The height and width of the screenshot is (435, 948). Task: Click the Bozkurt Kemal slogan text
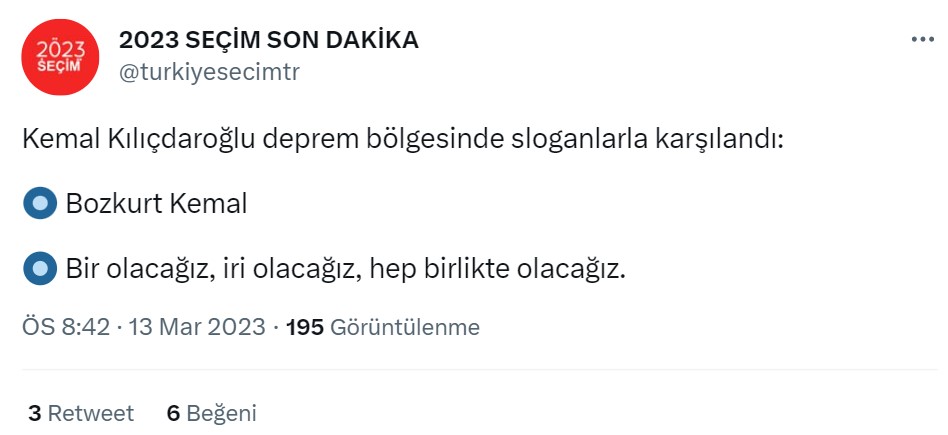click(156, 204)
